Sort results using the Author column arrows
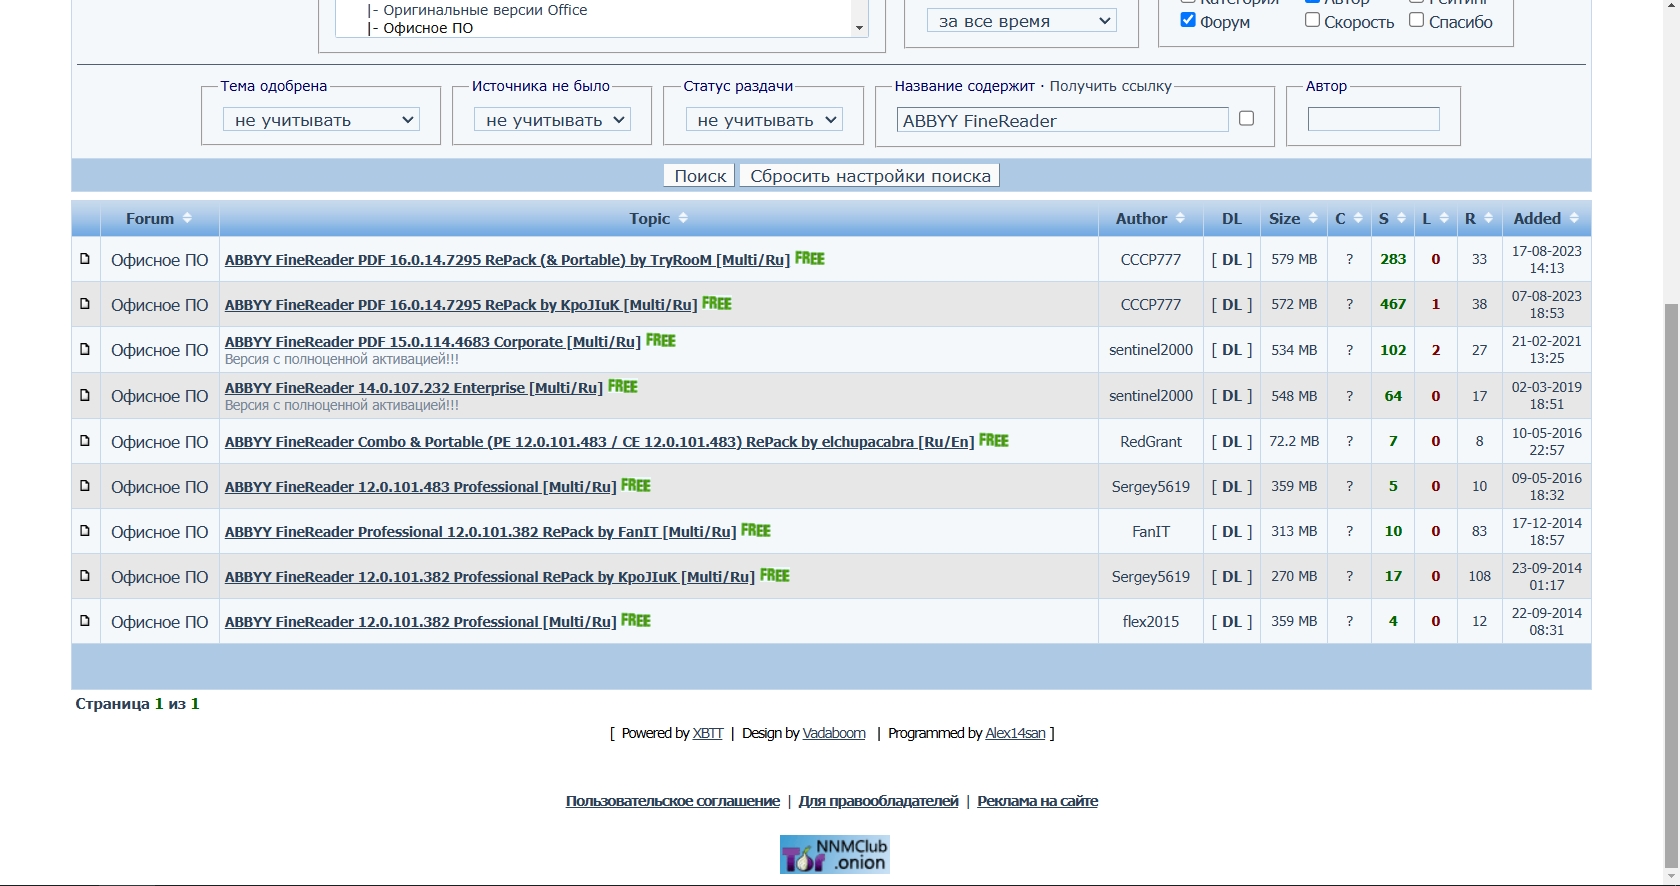The width and height of the screenshot is (1680, 886). (1180, 218)
